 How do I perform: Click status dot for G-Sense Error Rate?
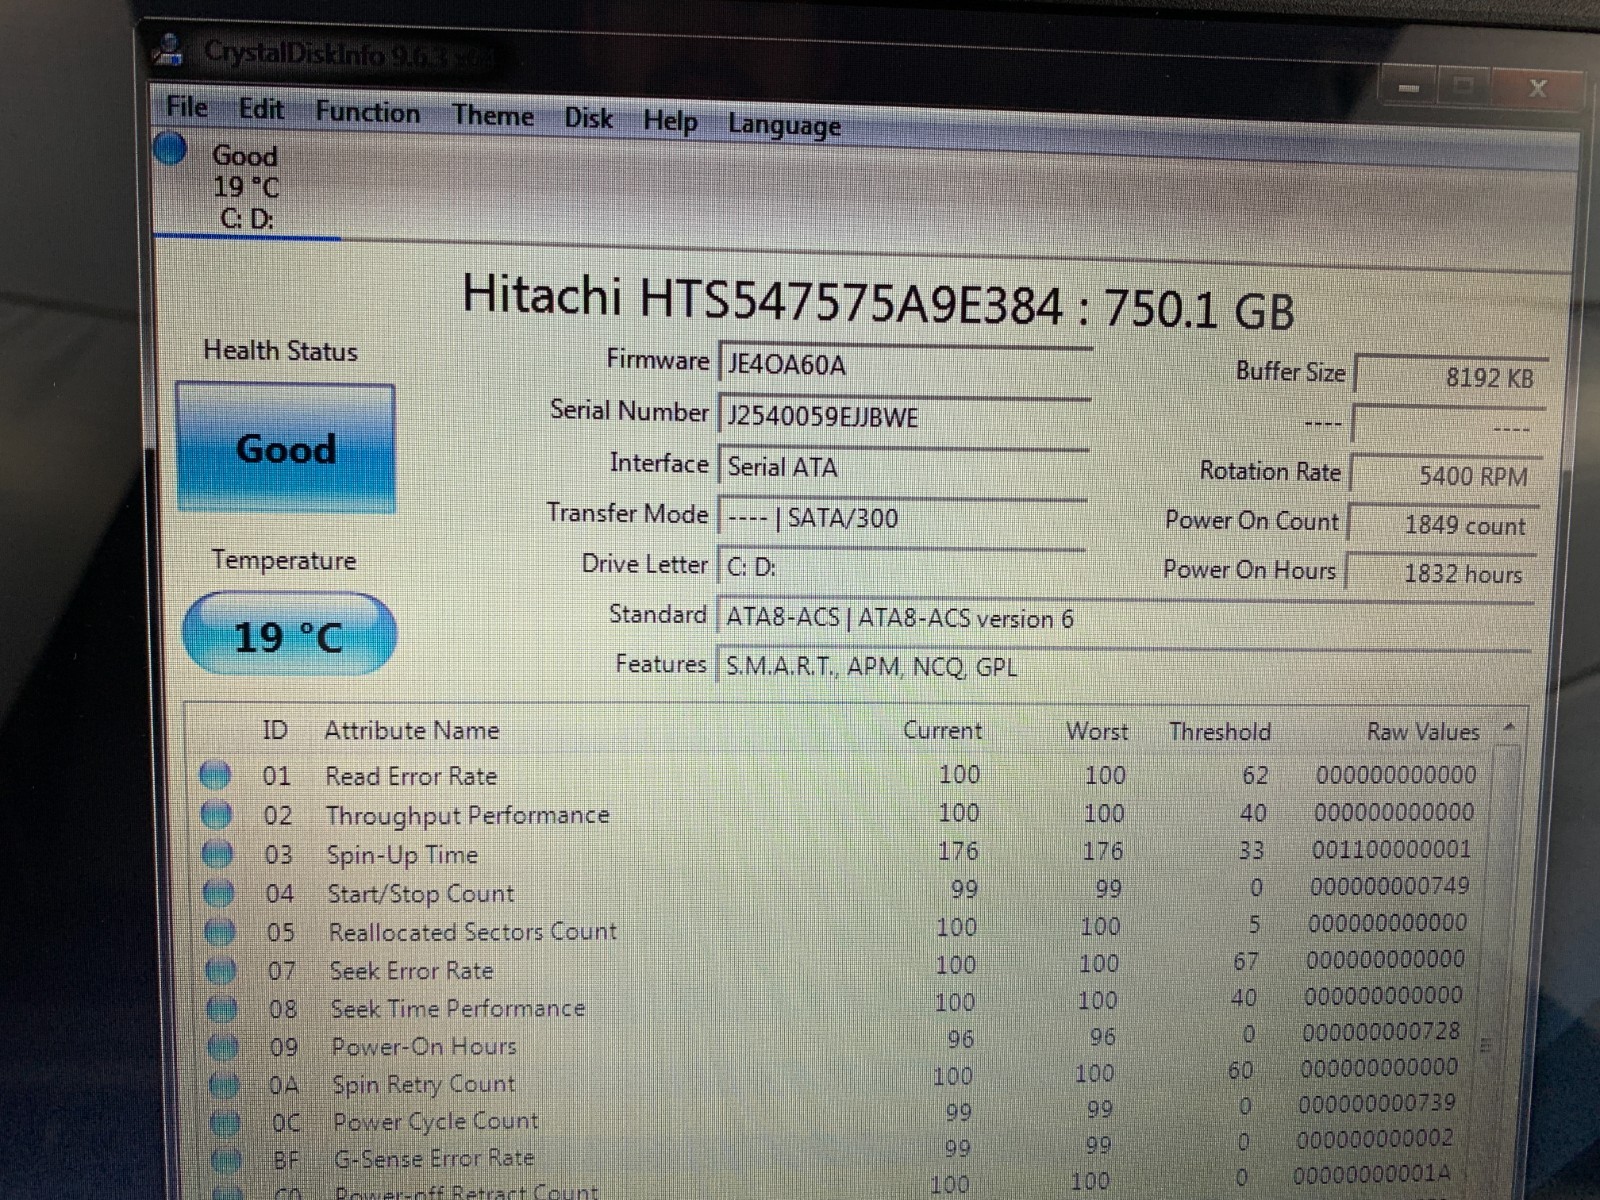pyautogui.click(x=226, y=1160)
